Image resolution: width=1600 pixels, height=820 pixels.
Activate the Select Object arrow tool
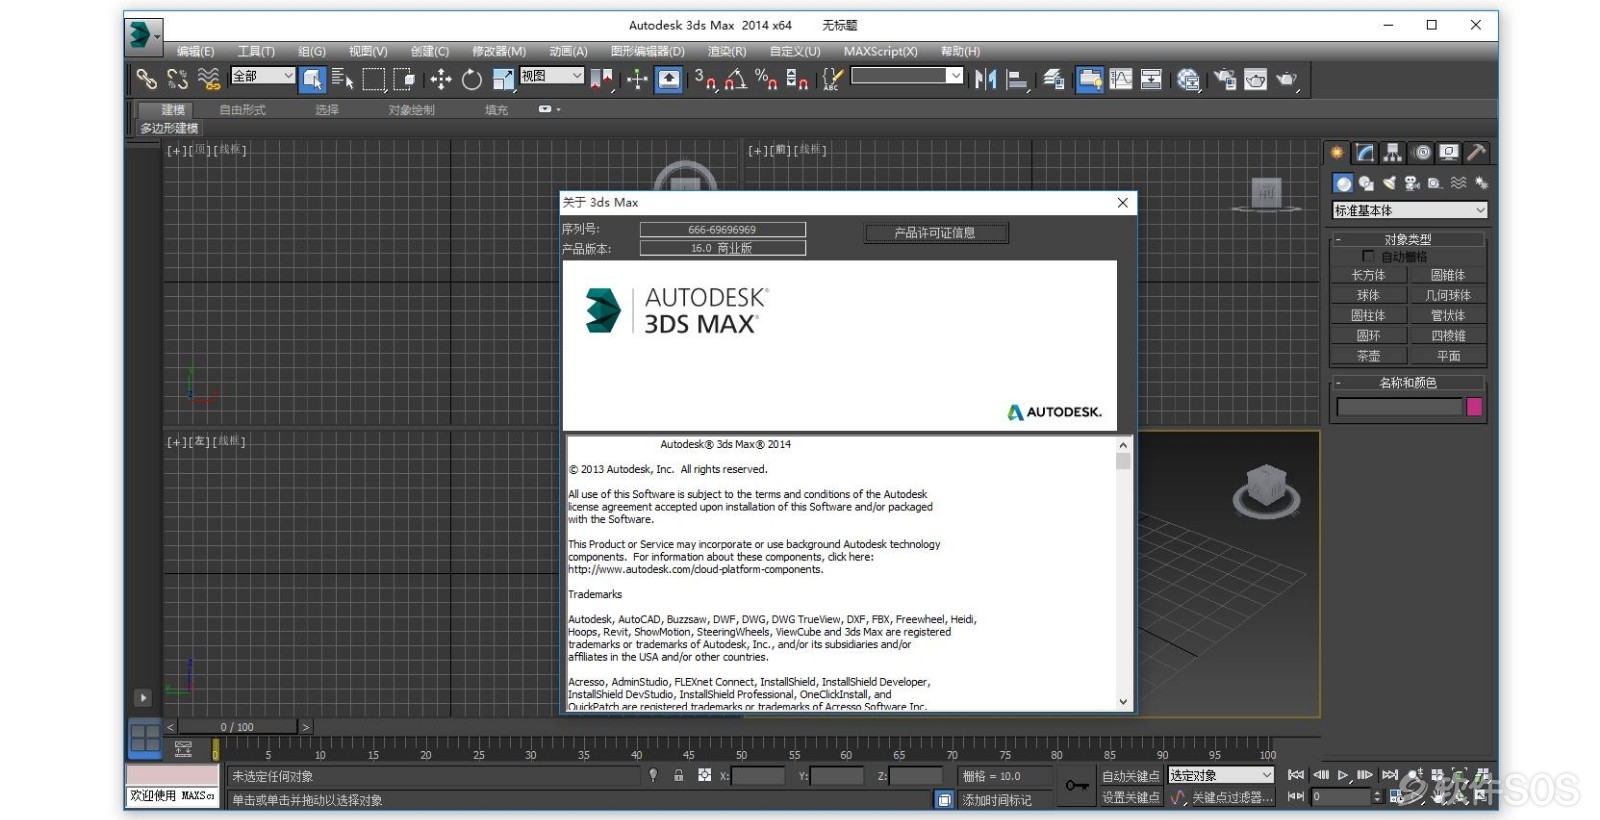pyautogui.click(x=312, y=79)
